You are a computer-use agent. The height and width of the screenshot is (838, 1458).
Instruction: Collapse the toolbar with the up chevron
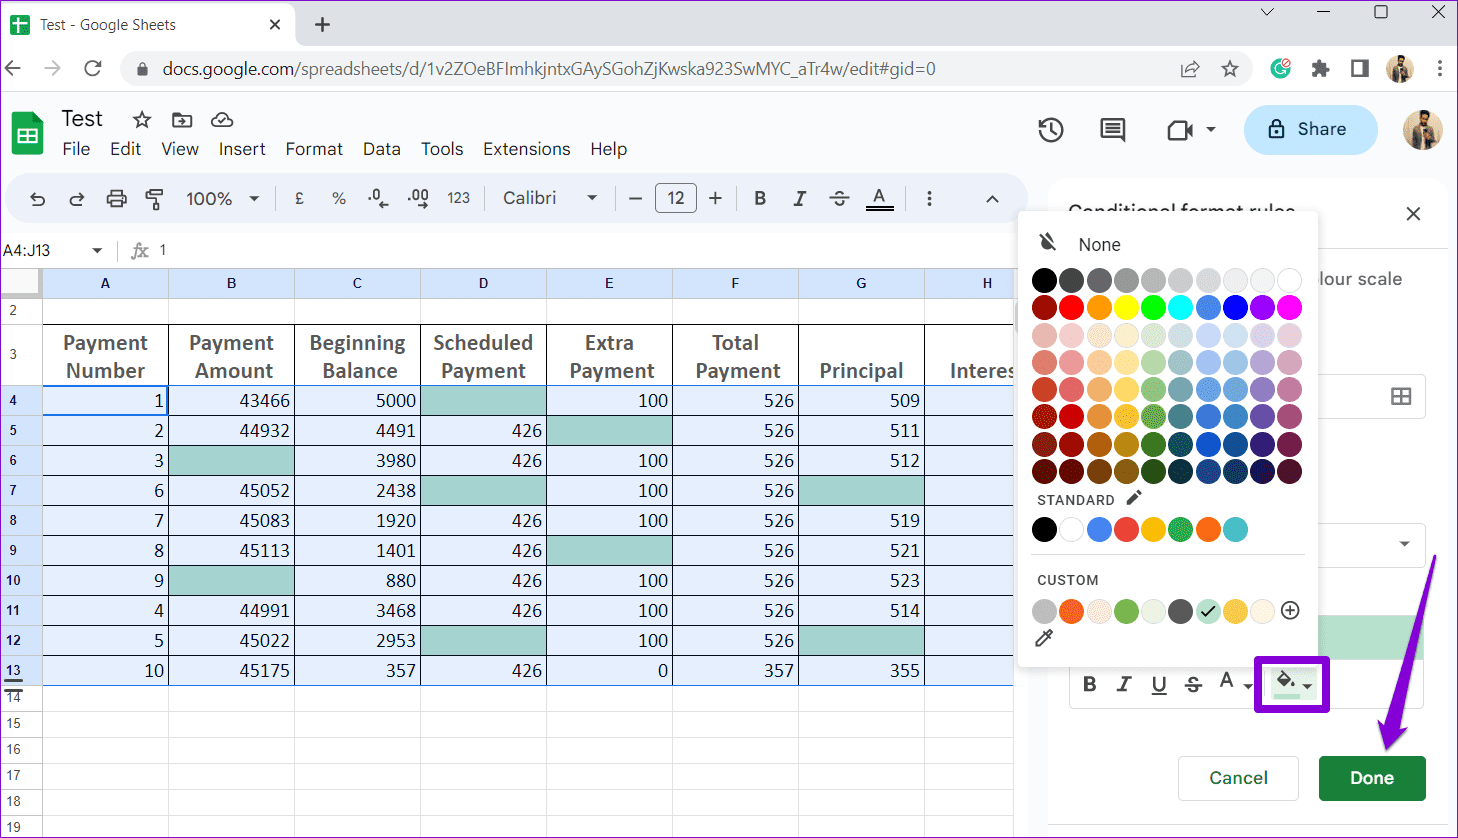(992, 199)
